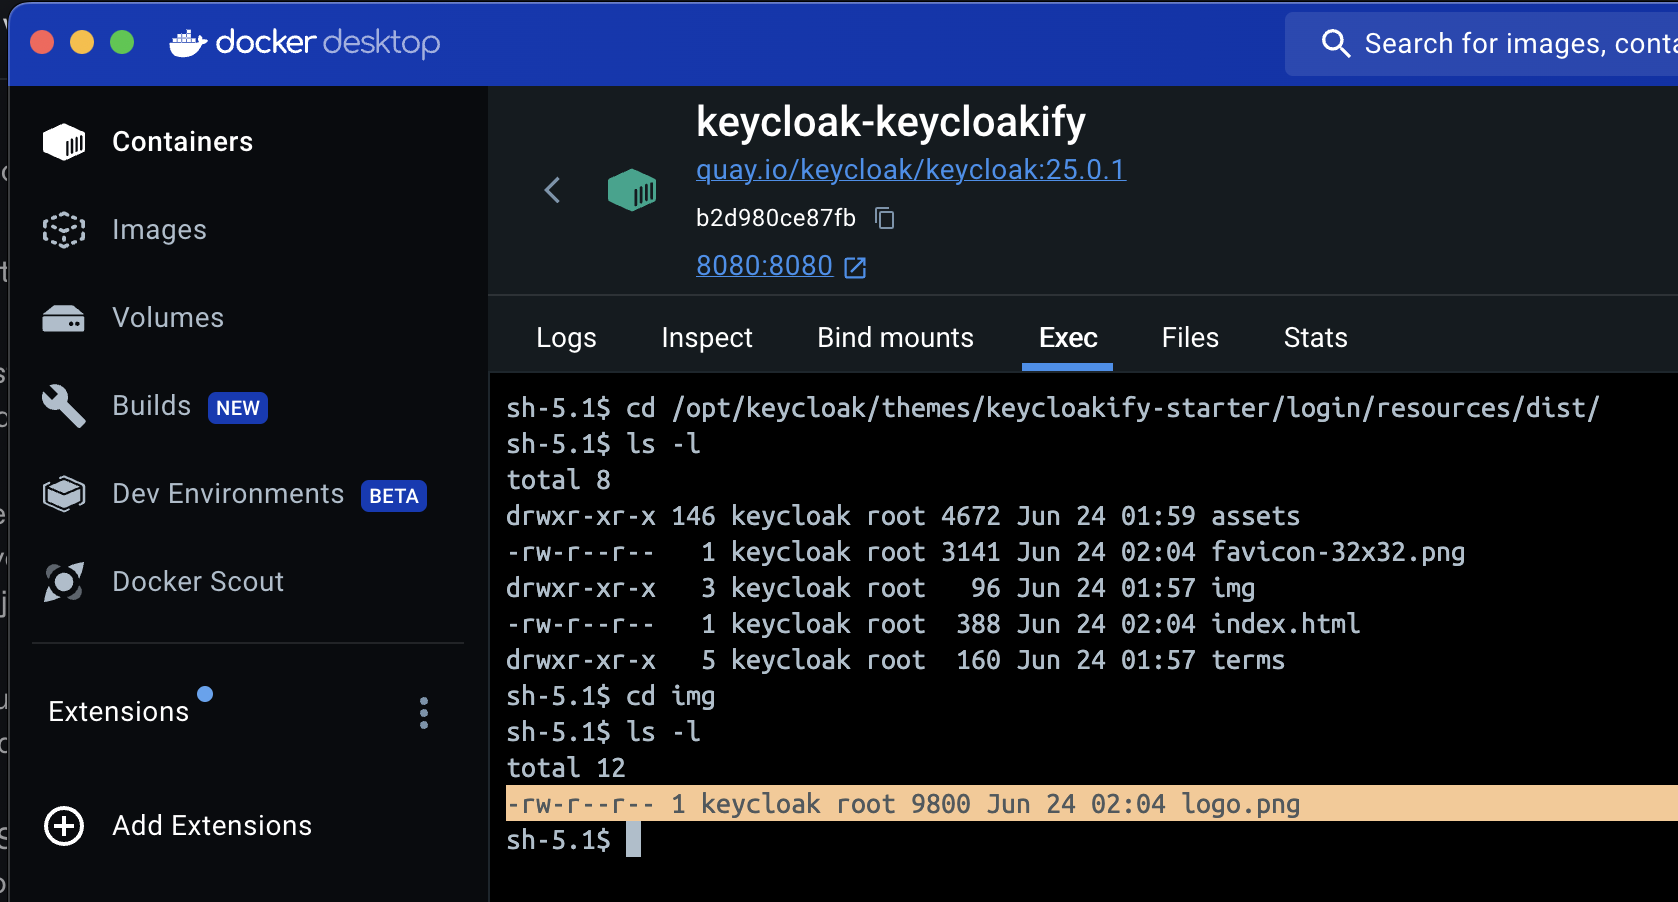Select the Exec tab
The width and height of the screenshot is (1678, 902).
1068,338
